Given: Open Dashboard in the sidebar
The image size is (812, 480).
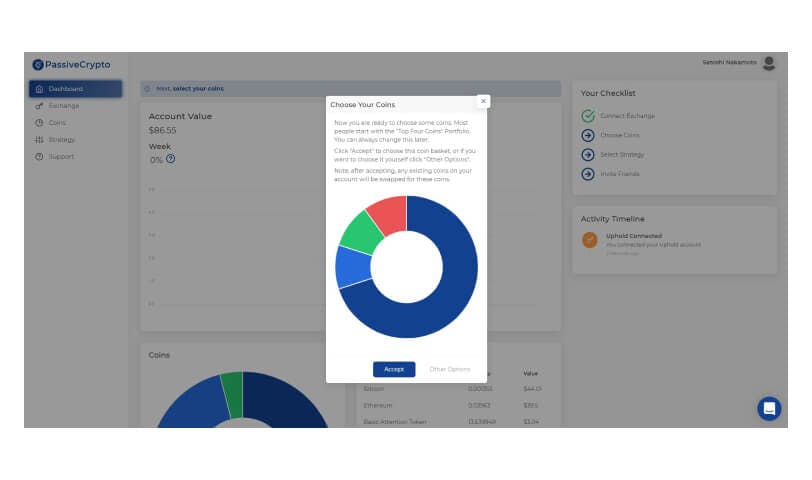Looking at the screenshot, I should click(x=76, y=89).
